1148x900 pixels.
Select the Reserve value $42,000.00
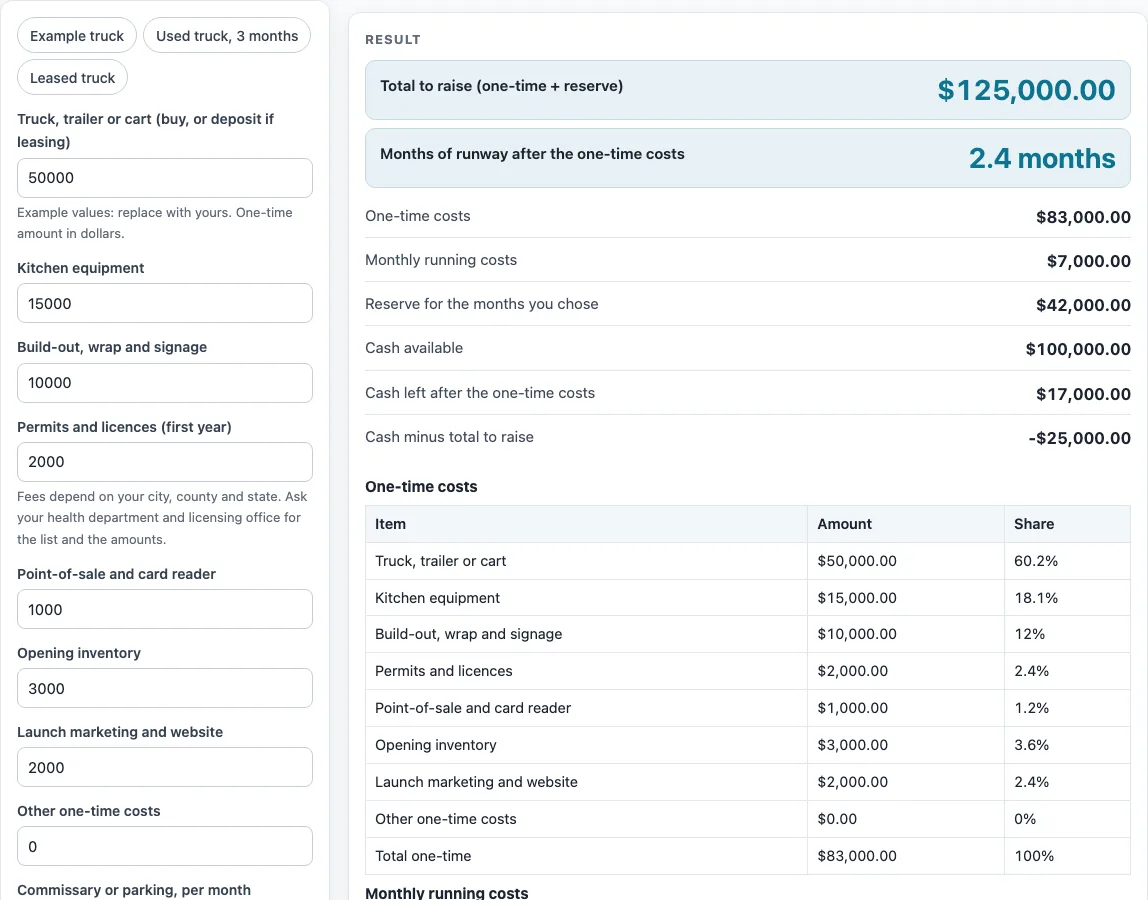coord(1083,305)
